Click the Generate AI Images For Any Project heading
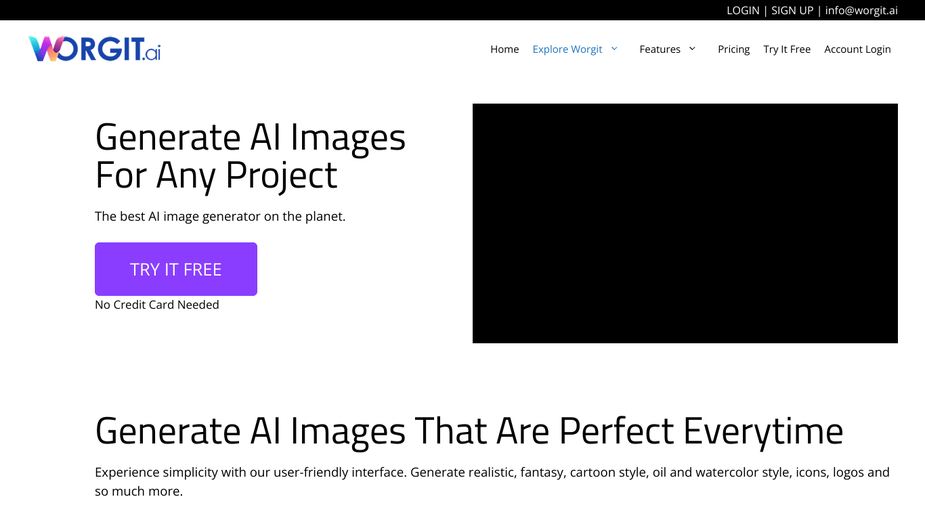925x520 pixels. click(x=250, y=156)
